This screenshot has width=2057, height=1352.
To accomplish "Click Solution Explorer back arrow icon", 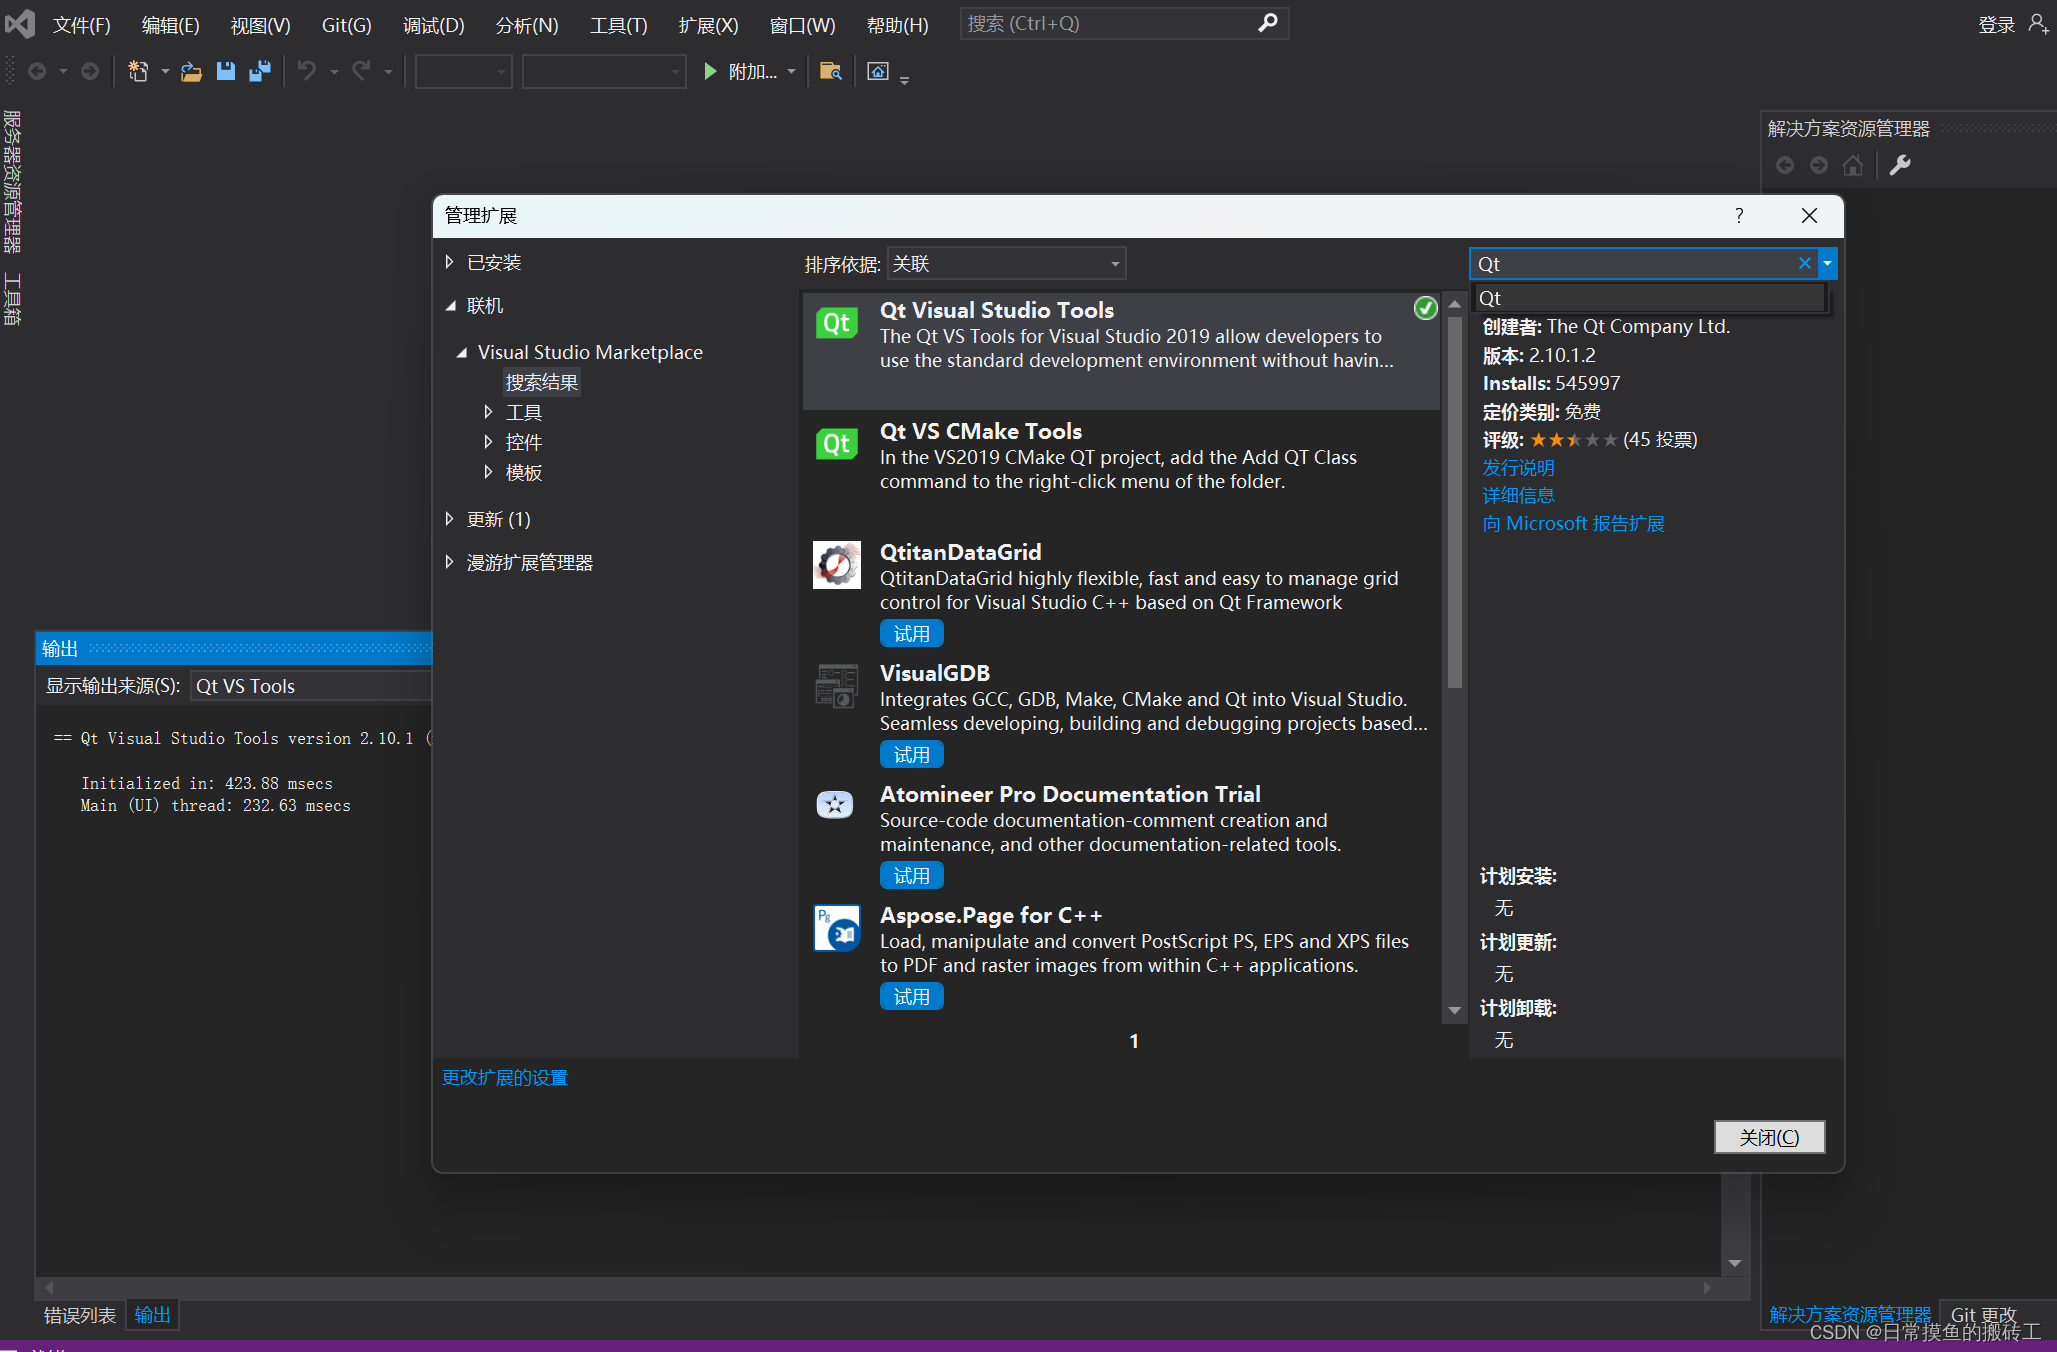I will (1785, 165).
